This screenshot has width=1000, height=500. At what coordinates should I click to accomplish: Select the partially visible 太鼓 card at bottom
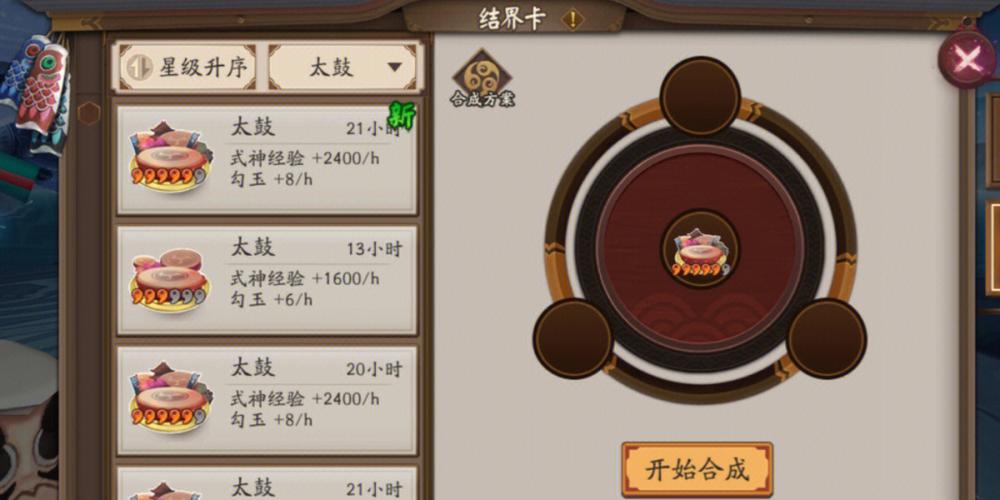click(x=267, y=483)
